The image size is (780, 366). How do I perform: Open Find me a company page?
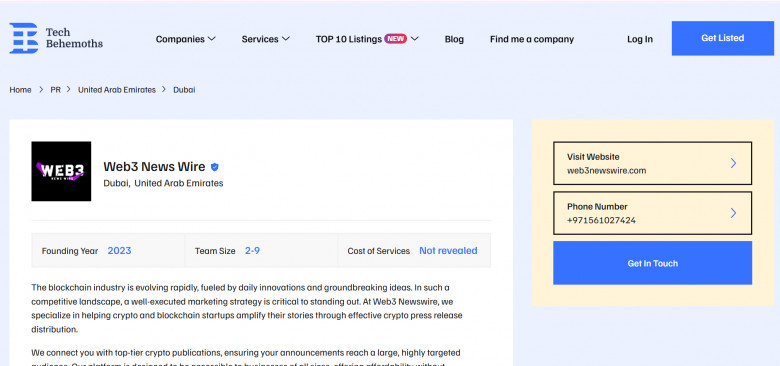point(532,39)
